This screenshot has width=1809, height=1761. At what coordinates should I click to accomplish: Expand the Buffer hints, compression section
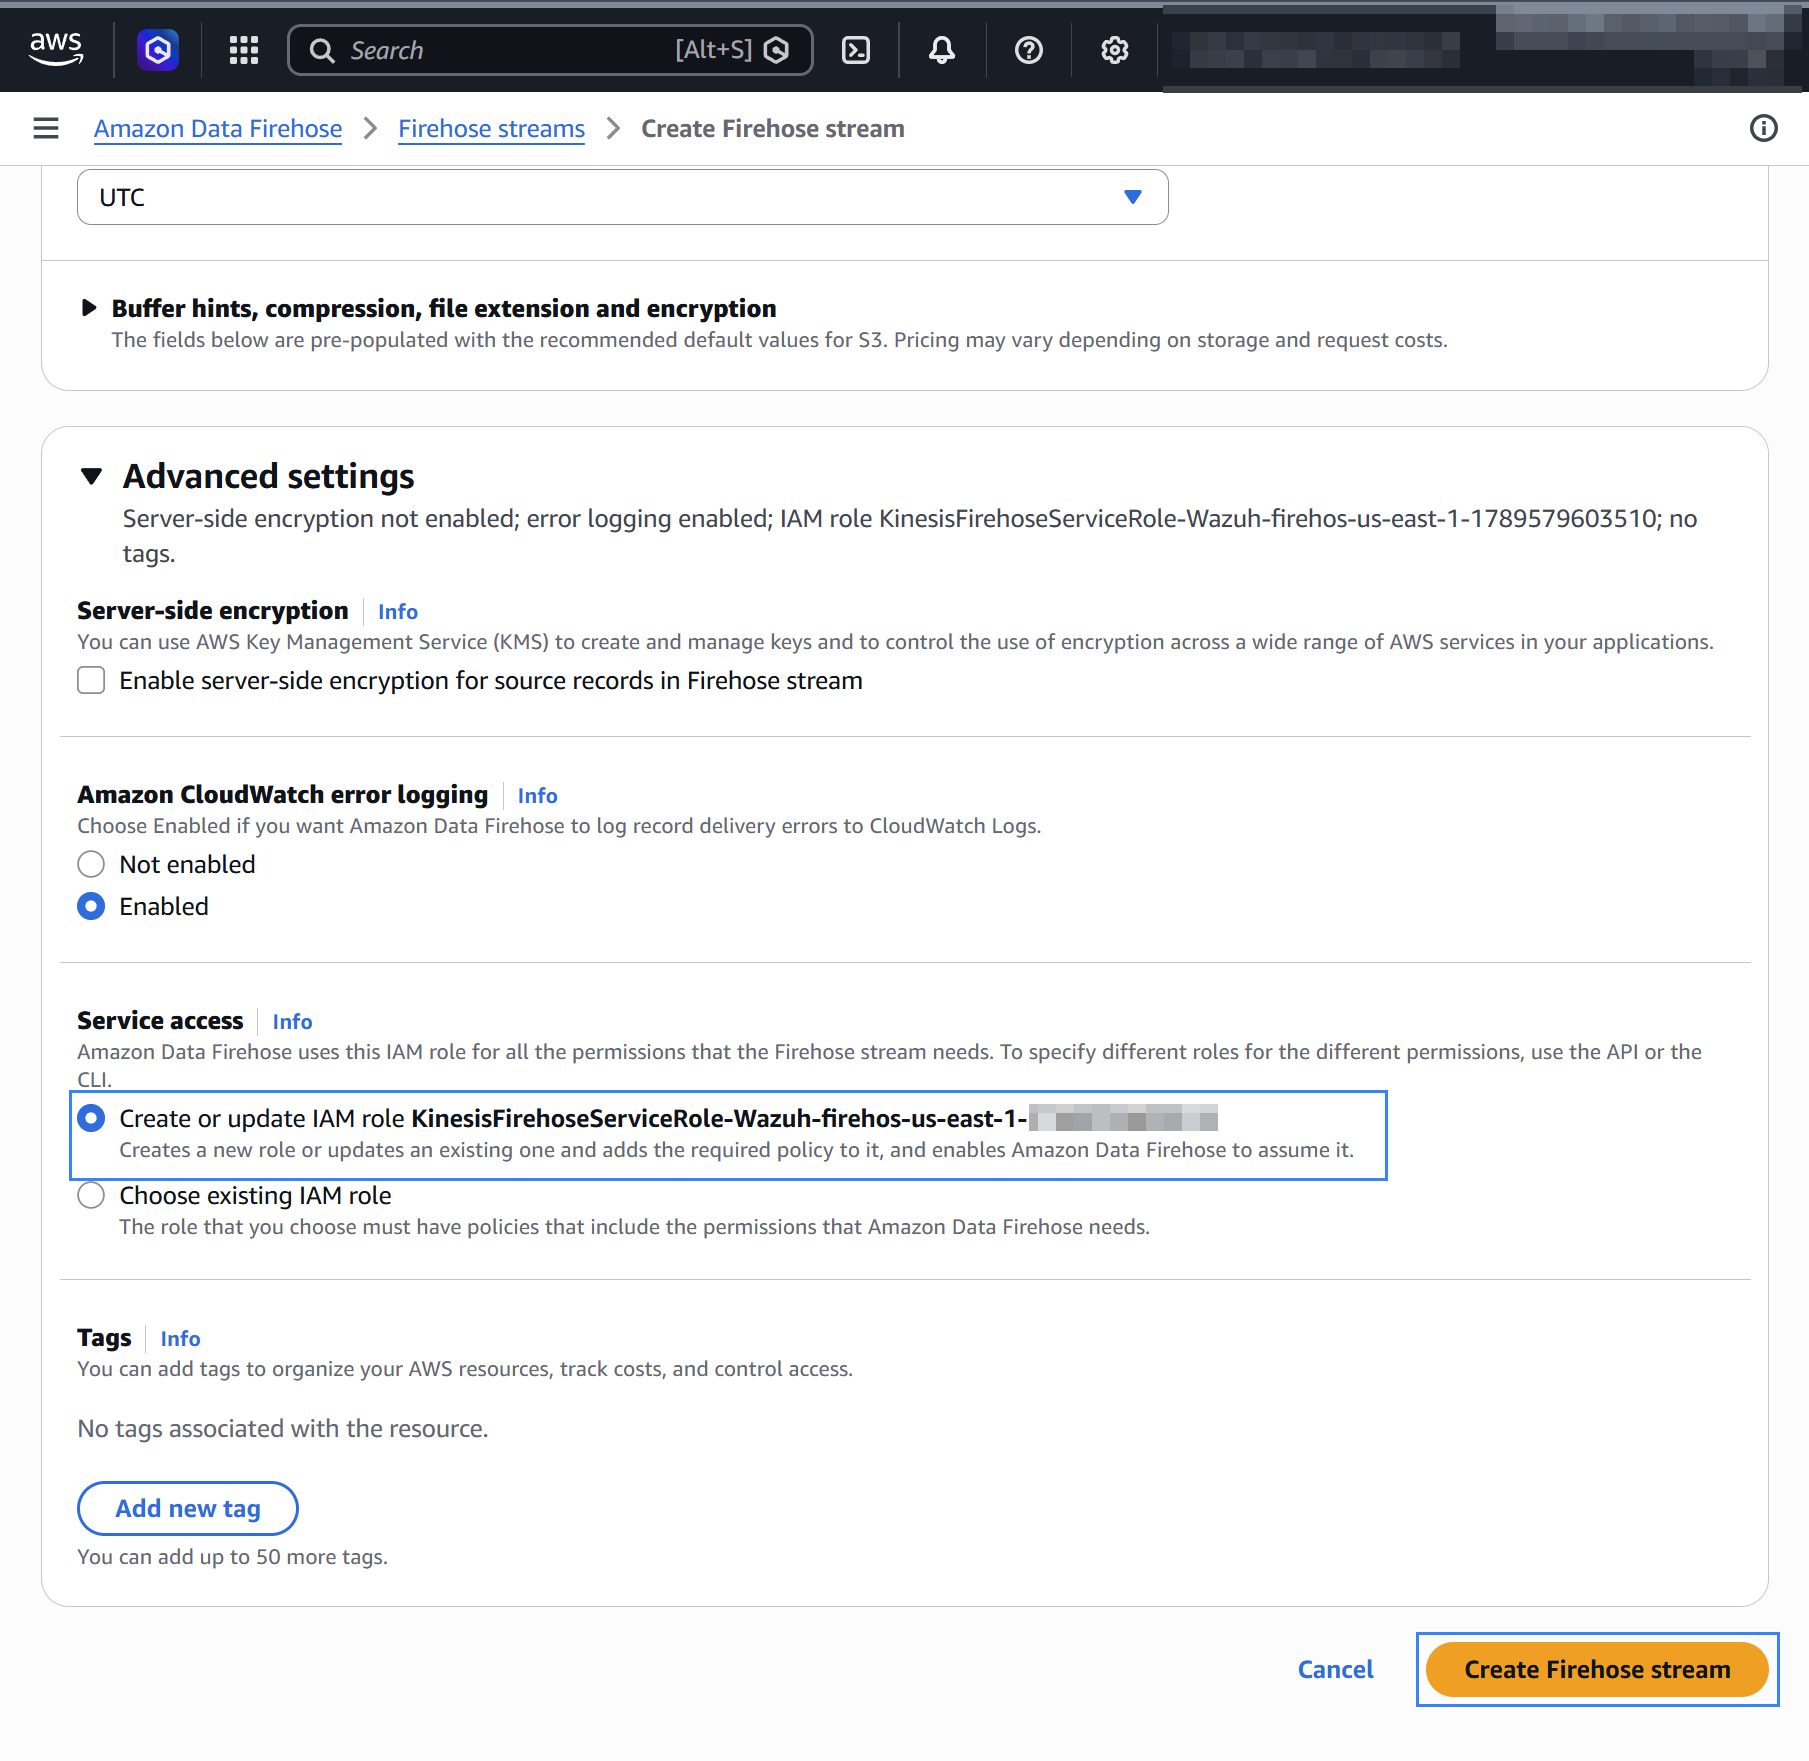coord(89,308)
